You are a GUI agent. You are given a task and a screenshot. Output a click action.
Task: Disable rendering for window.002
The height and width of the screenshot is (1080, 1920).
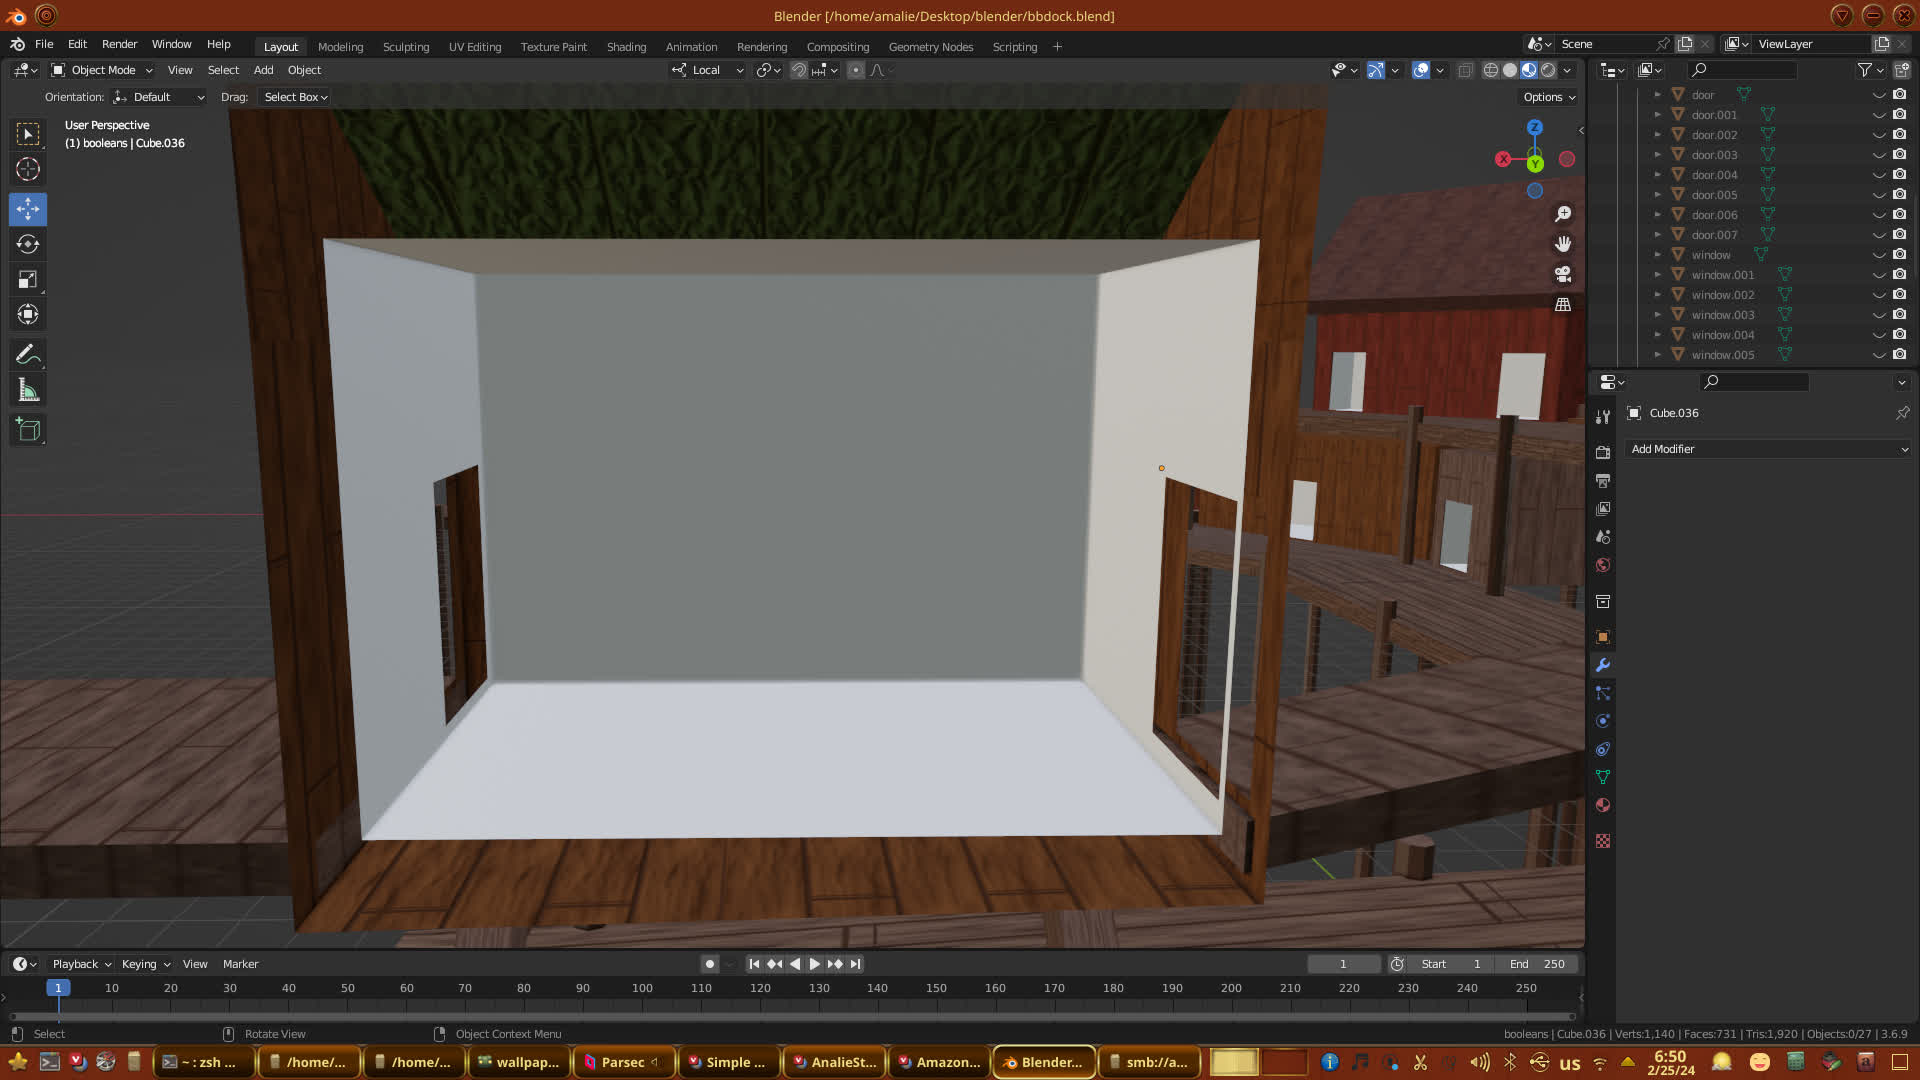1899,295
